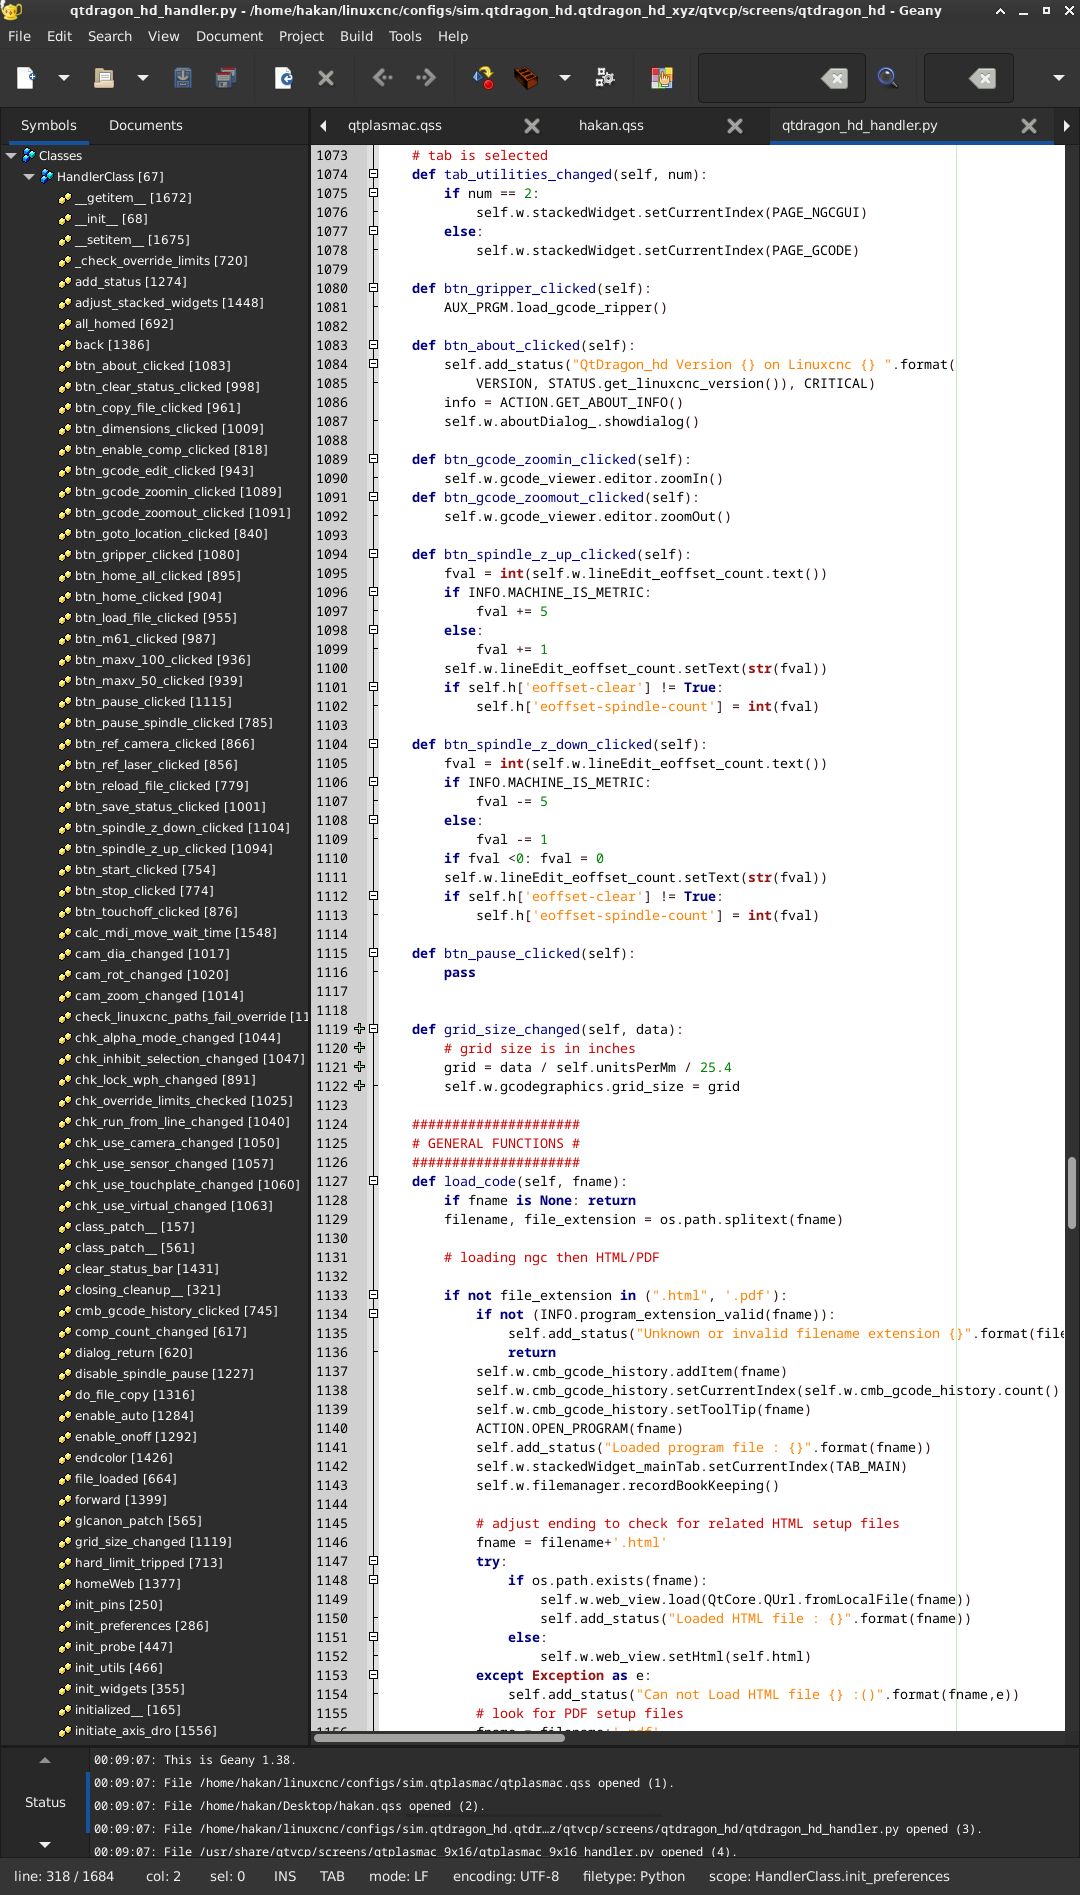Viewport: 1080px width, 1895px height.
Task: Fold the btn_about_clicked function at line 1083
Action: click(x=373, y=345)
